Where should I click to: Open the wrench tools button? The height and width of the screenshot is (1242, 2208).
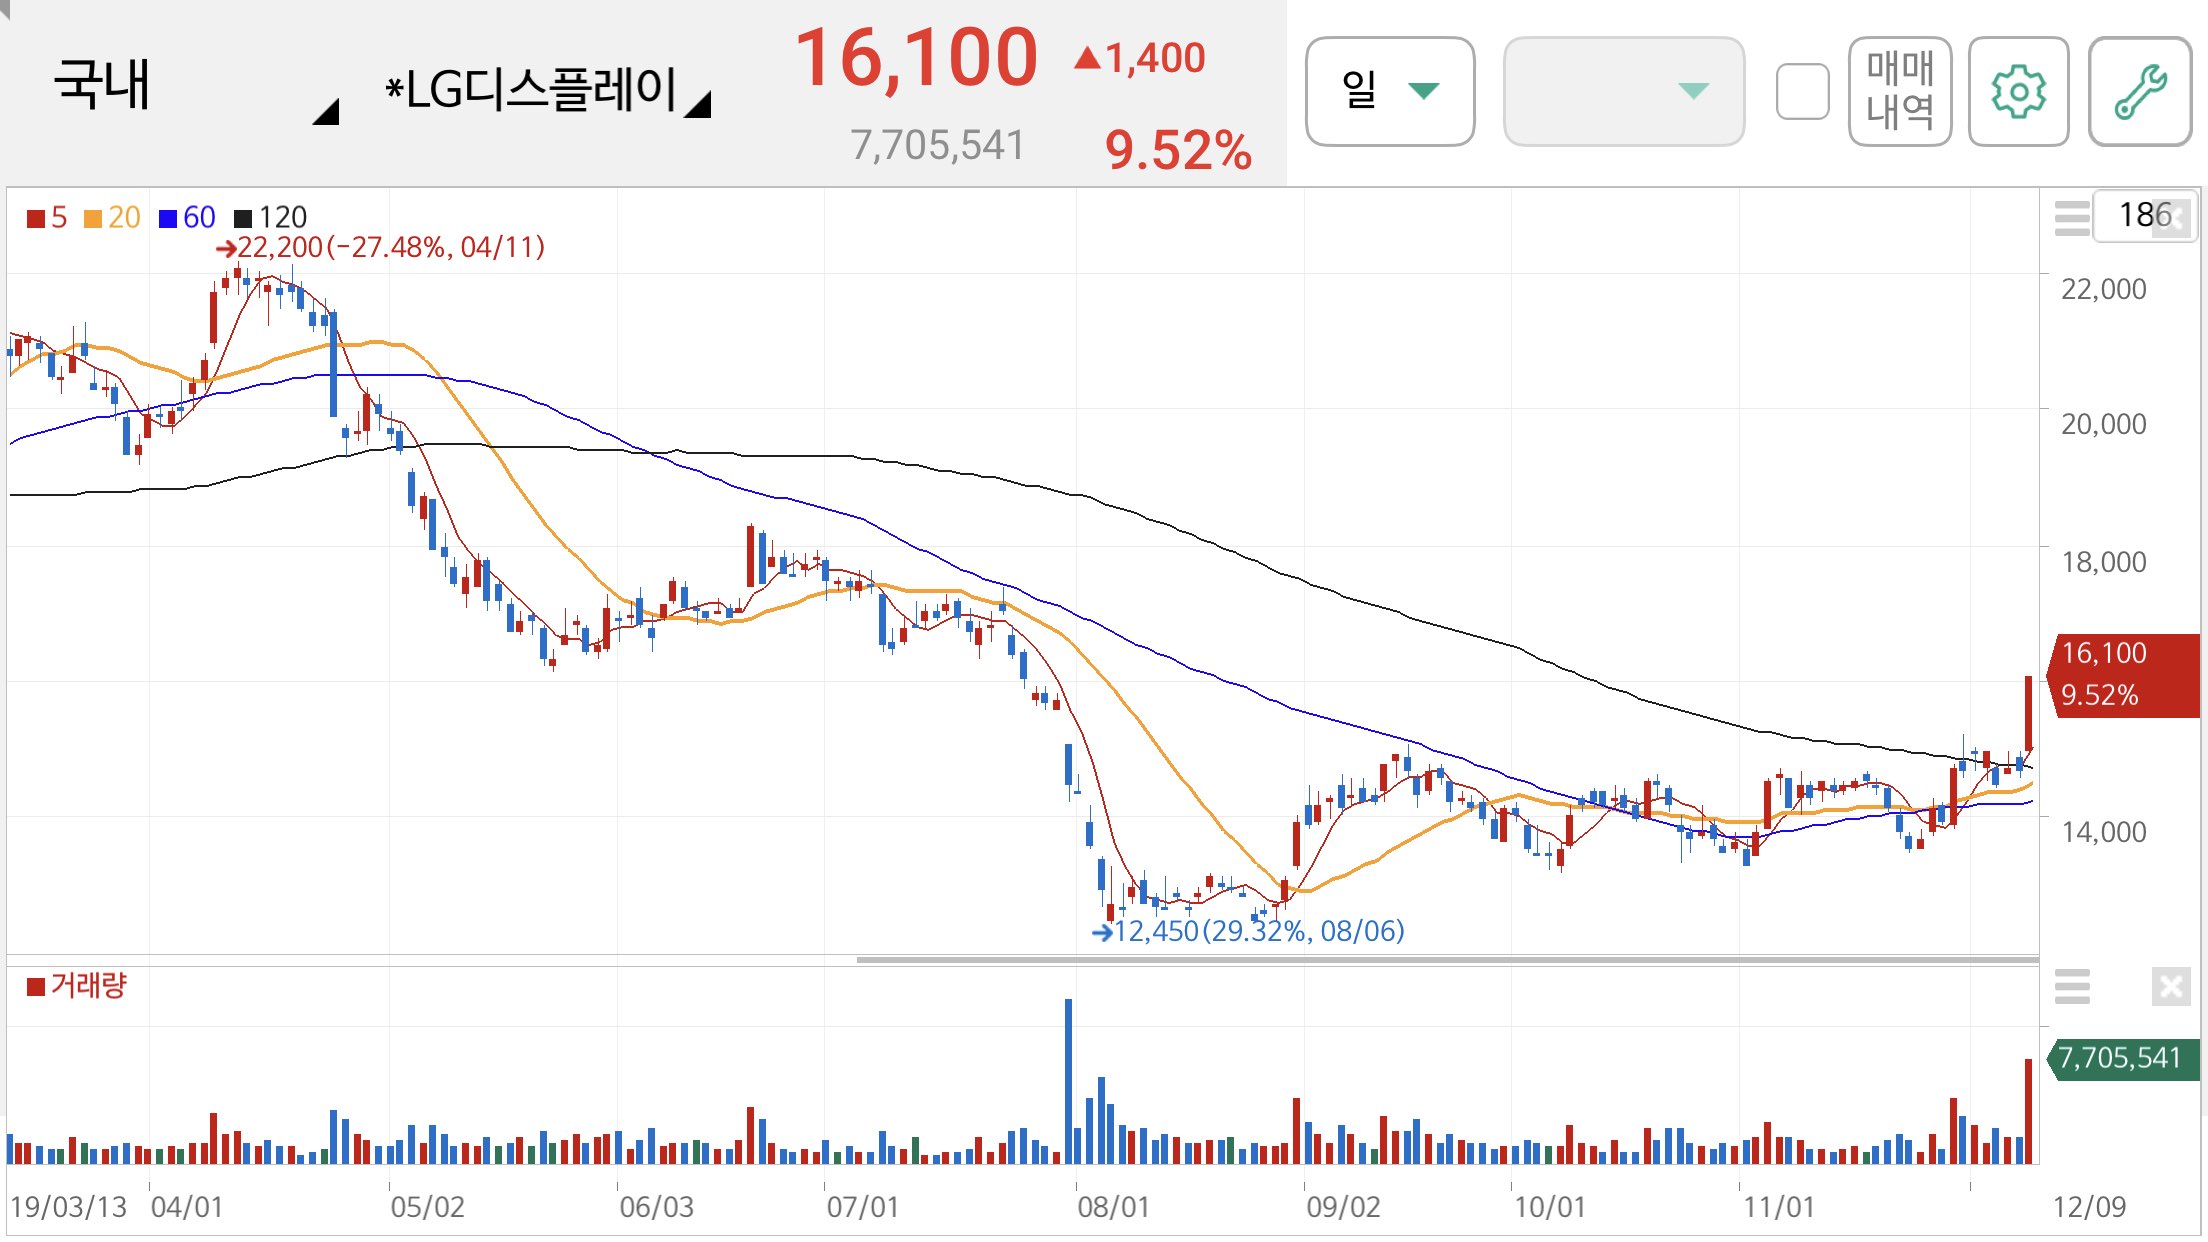(x=2140, y=92)
